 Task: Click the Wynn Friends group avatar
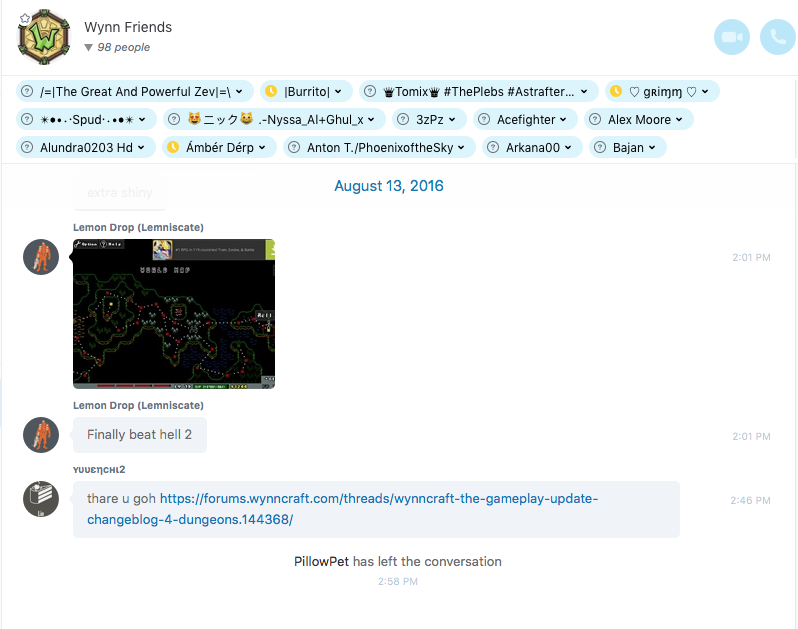coord(44,37)
